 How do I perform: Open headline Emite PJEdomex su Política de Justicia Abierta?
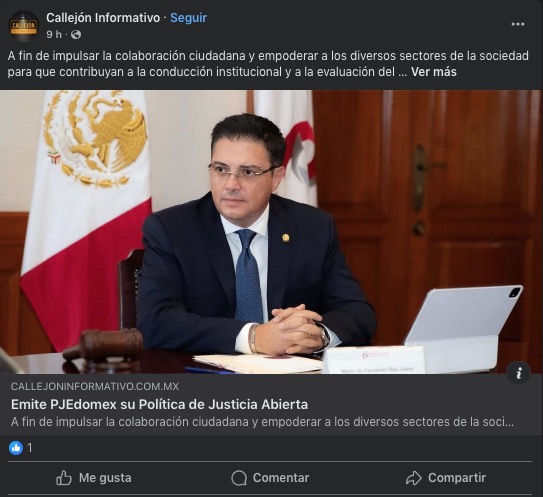click(159, 404)
